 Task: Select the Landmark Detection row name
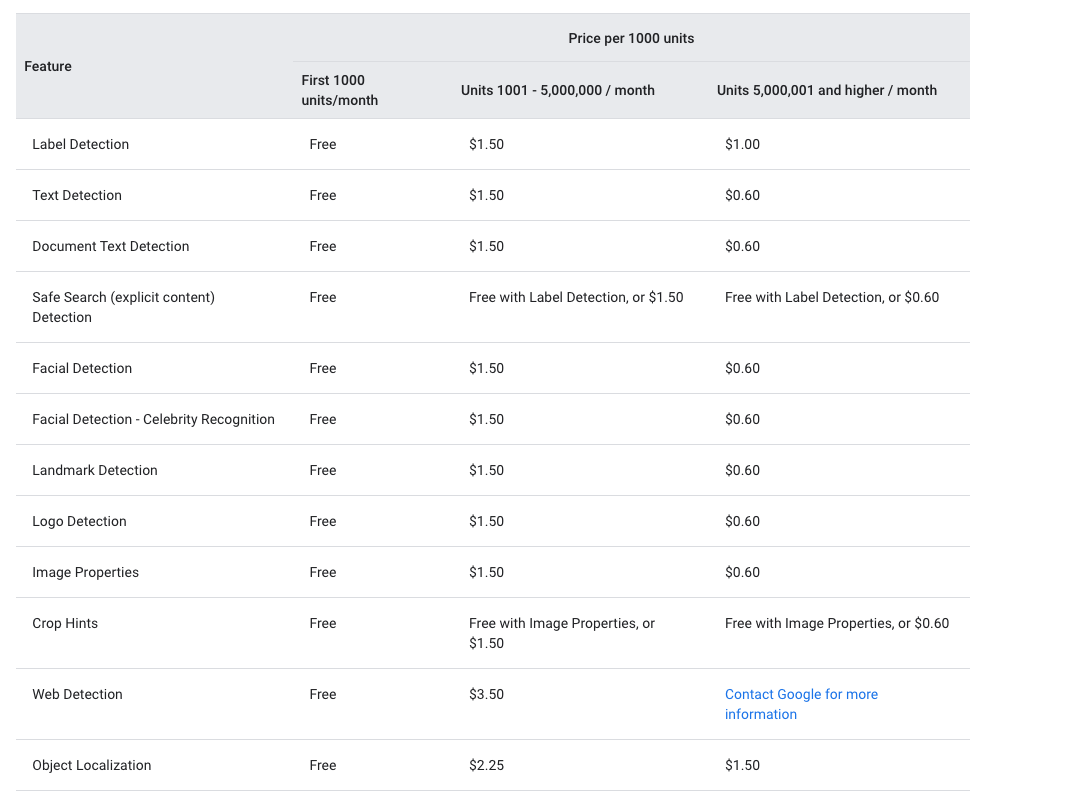click(94, 470)
